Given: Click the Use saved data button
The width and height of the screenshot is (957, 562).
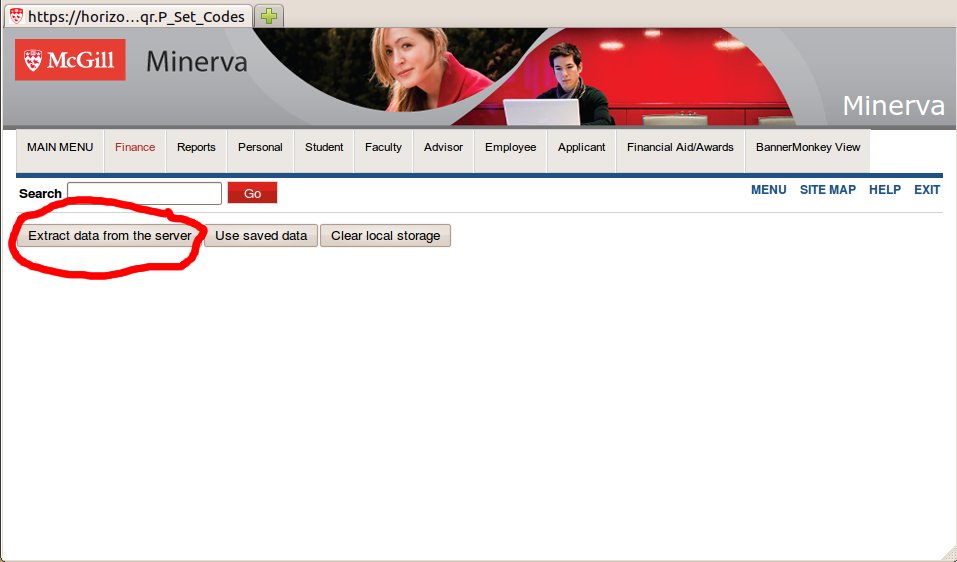Looking at the screenshot, I should click(x=261, y=236).
